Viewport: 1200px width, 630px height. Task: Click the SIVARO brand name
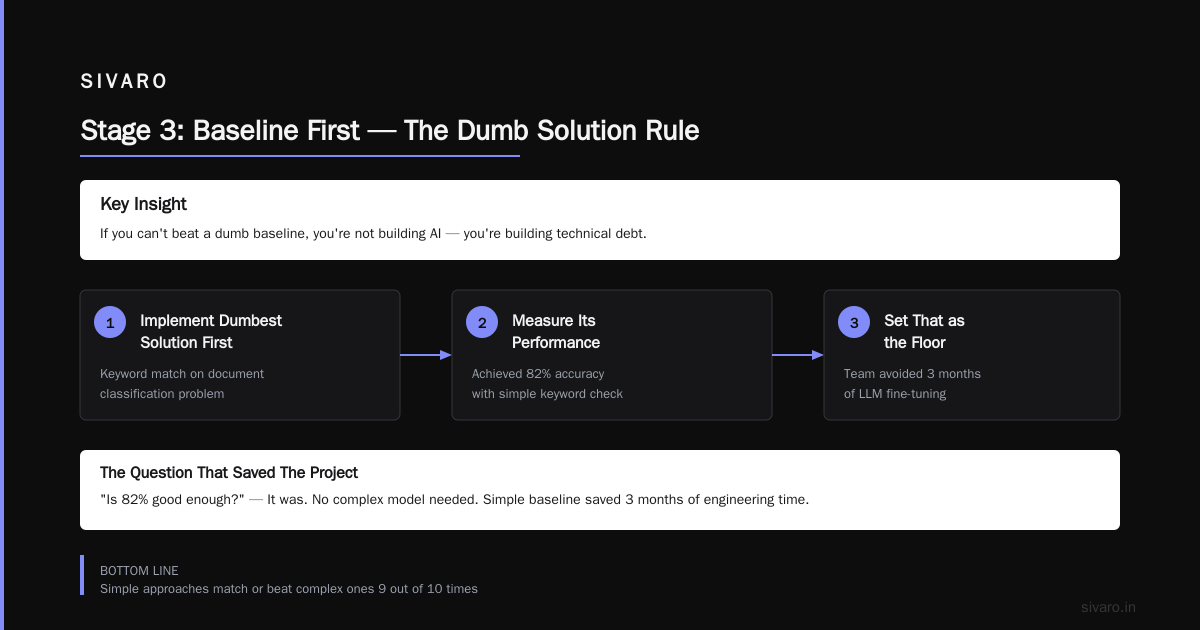[x=124, y=82]
